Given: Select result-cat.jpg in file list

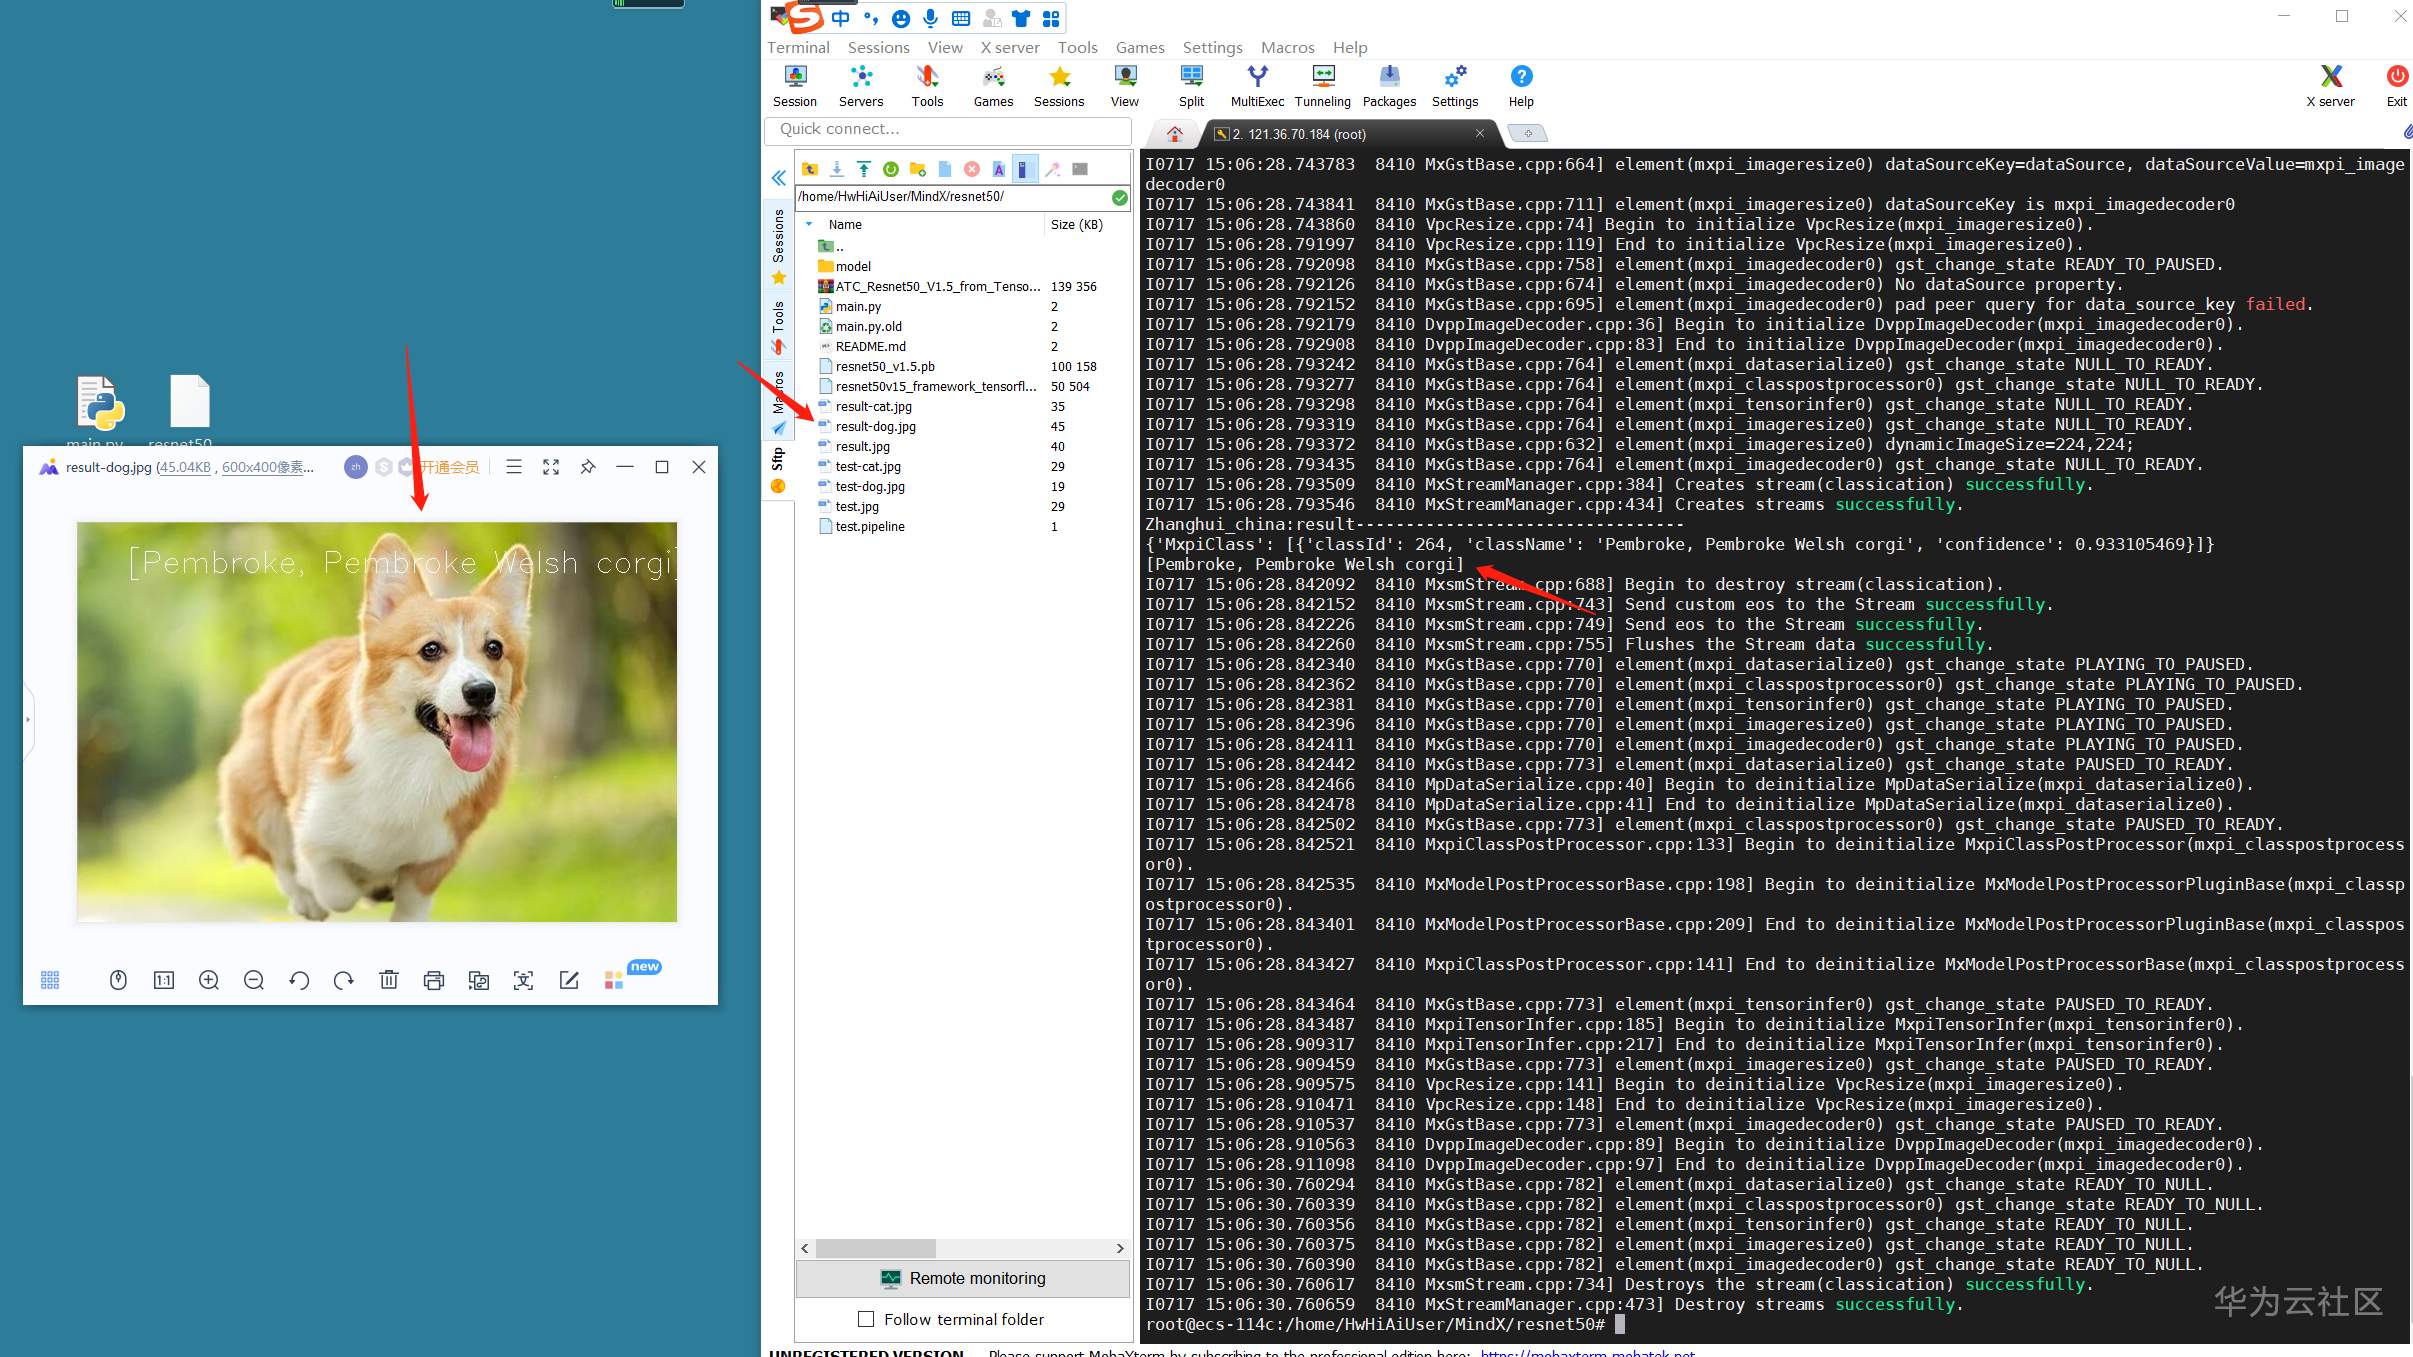Looking at the screenshot, I should coord(874,406).
